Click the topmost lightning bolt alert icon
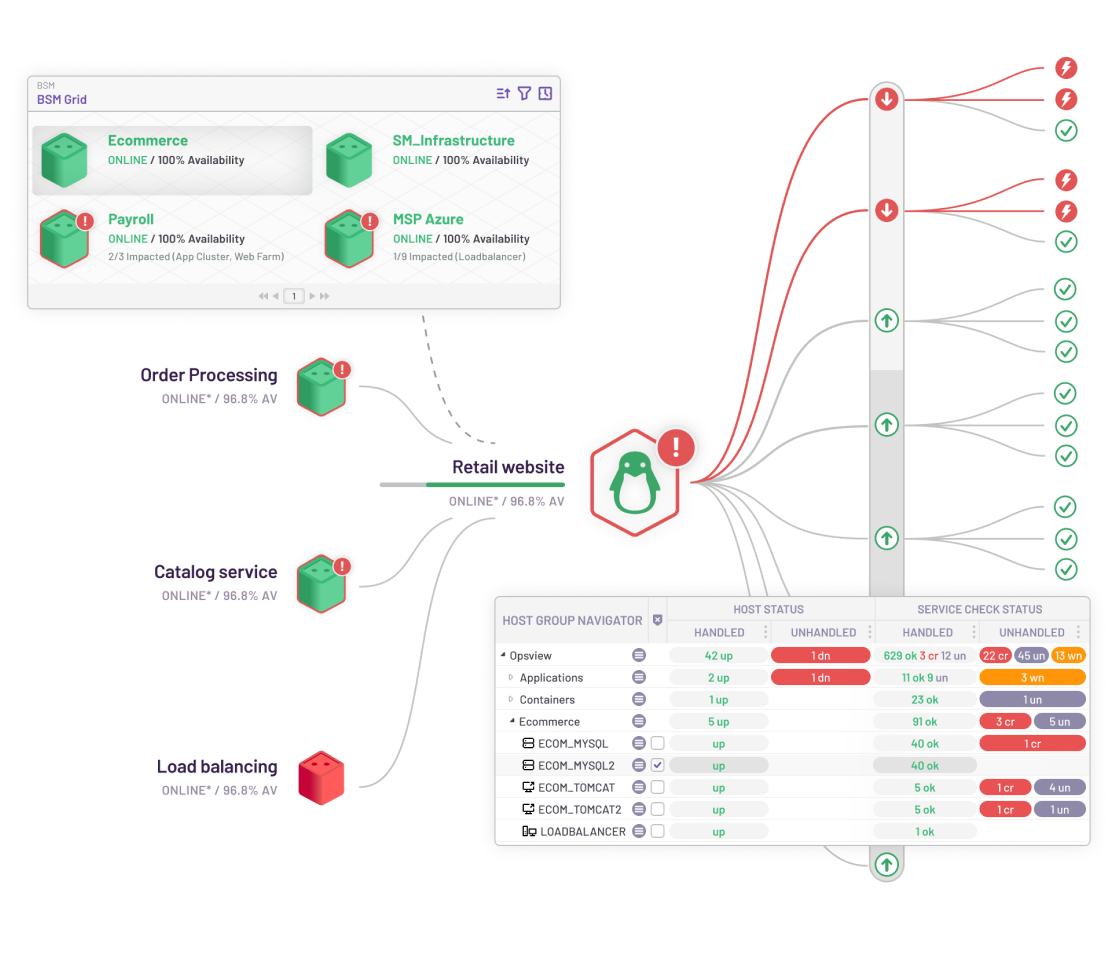Image resolution: width=1116 pixels, height=960 pixels. pyautogui.click(x=1066, y=68)
